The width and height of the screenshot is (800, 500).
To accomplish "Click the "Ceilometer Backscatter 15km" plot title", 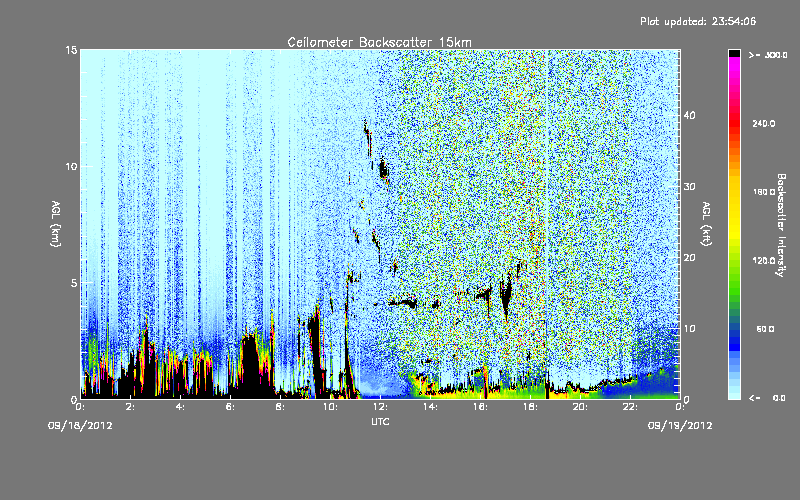I will coord(379,42).
